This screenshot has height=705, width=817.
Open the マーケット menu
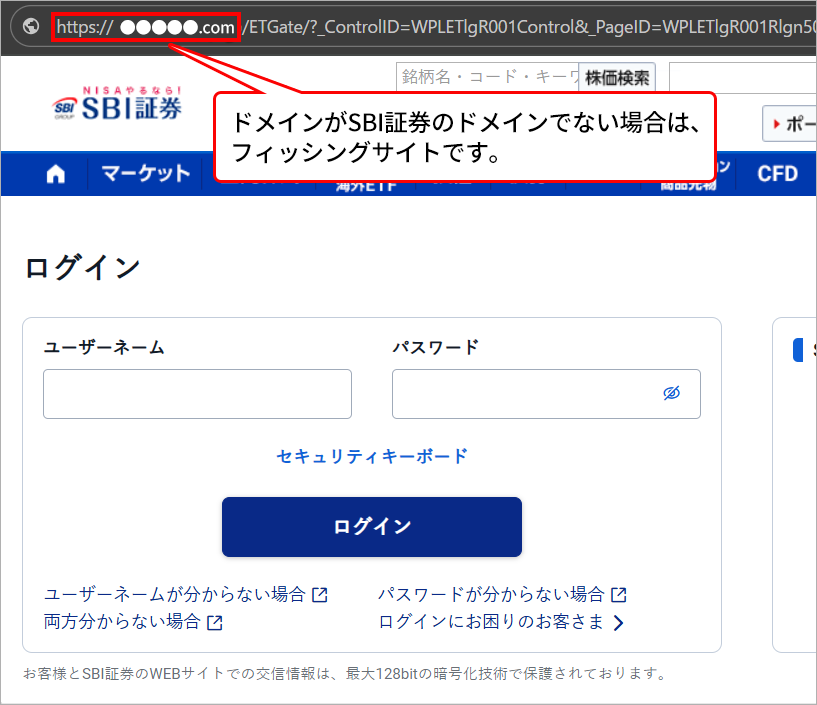[x=145, y=174]
